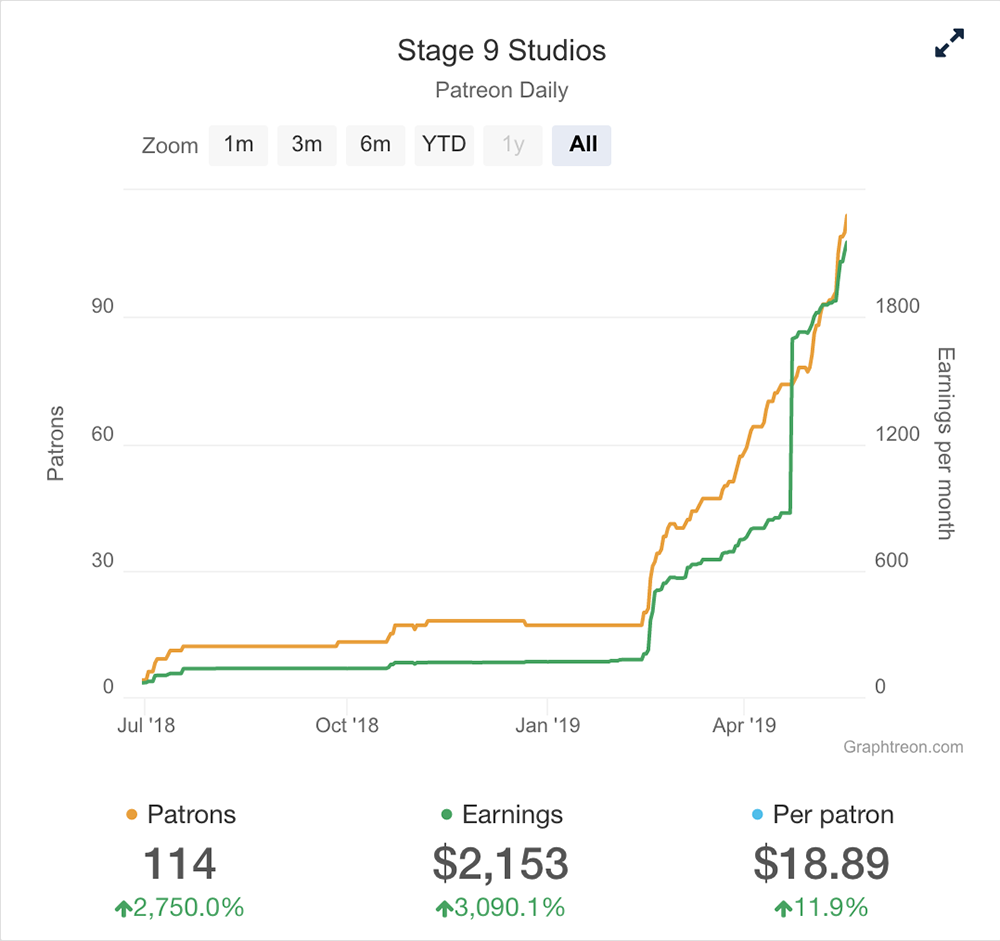
Task: Click the Stage 9 Studios chart title
Action: [501, 50]
